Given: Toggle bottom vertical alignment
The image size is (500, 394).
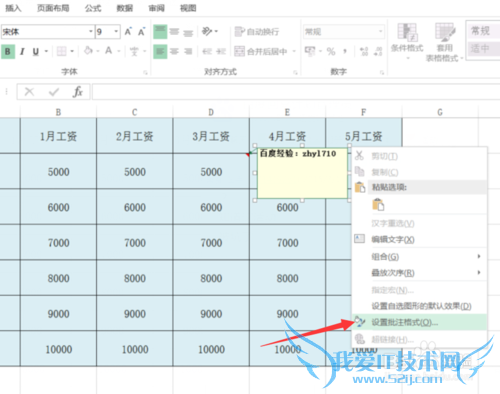Looking at the screenshot, I should coord(188,32).
